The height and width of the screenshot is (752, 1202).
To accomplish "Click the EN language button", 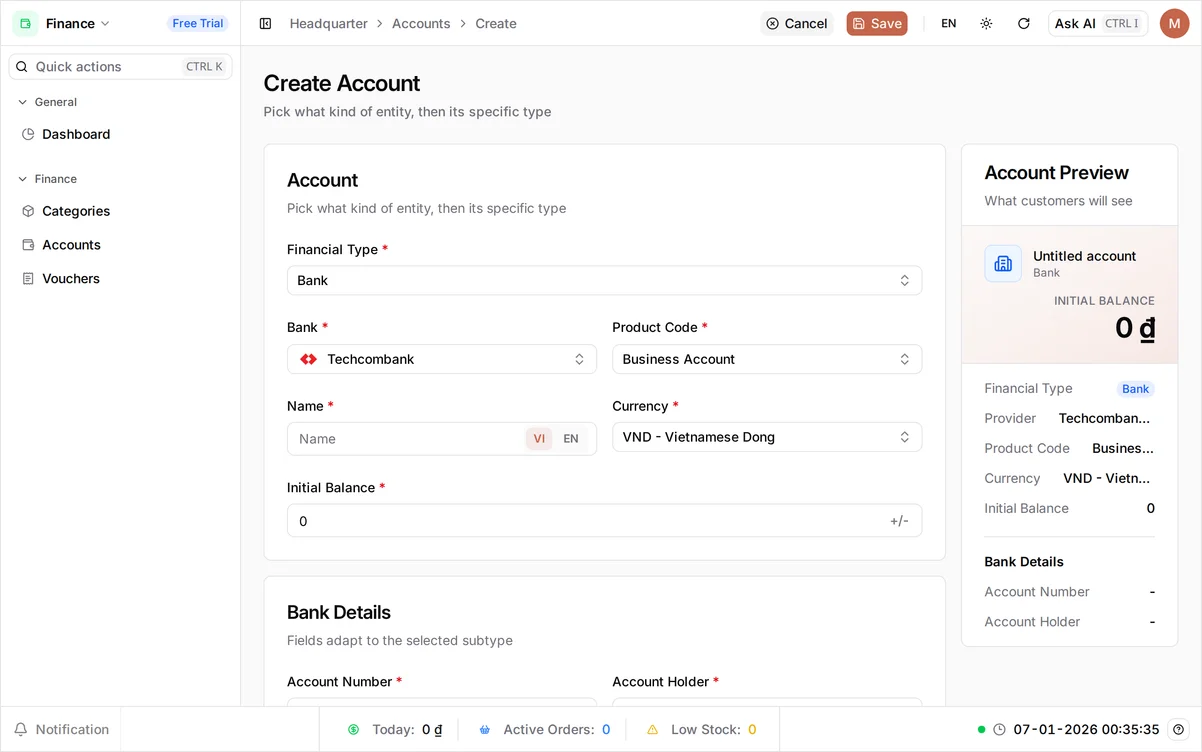I will pos(949,23).
